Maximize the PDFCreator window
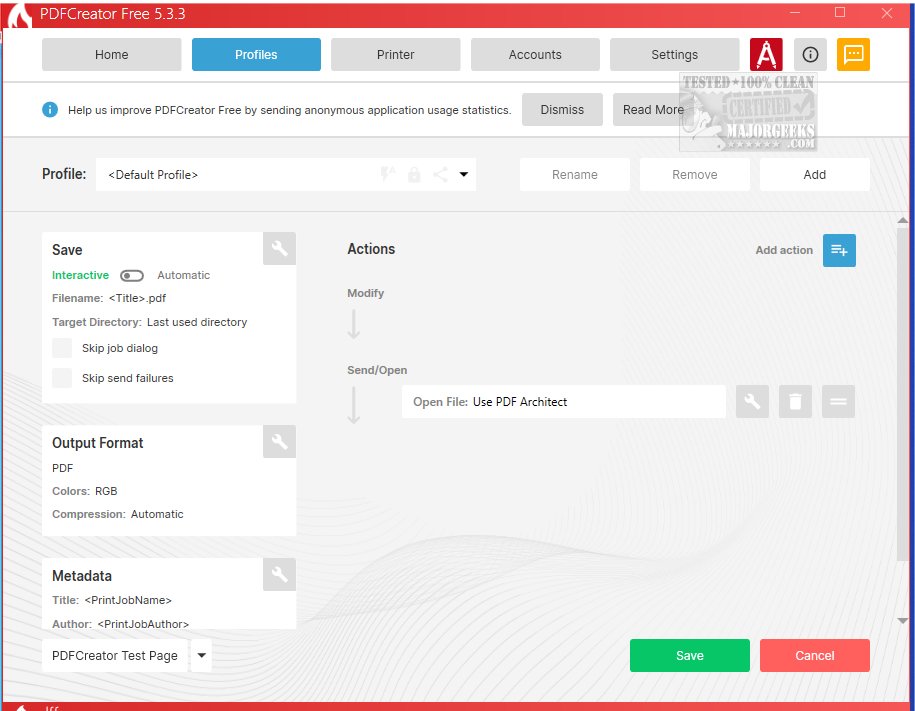 click(840, 12)
